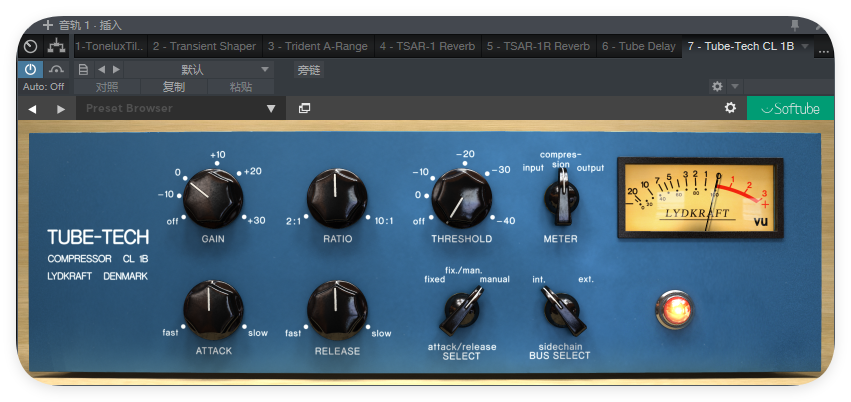Viewport: 851px width, 402px height.
Task: Set meter to output position
Action: point(590,168)
